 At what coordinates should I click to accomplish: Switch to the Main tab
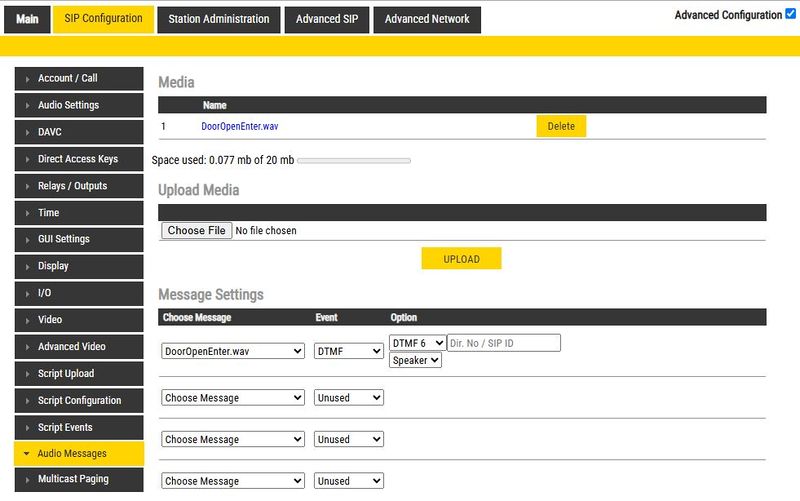(x=27, y=19)
